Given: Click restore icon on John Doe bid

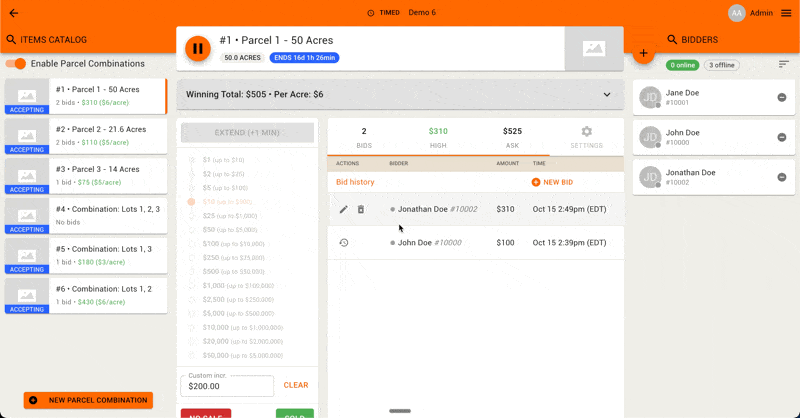Looking at the screenshot, I should (x=344, y=242).
